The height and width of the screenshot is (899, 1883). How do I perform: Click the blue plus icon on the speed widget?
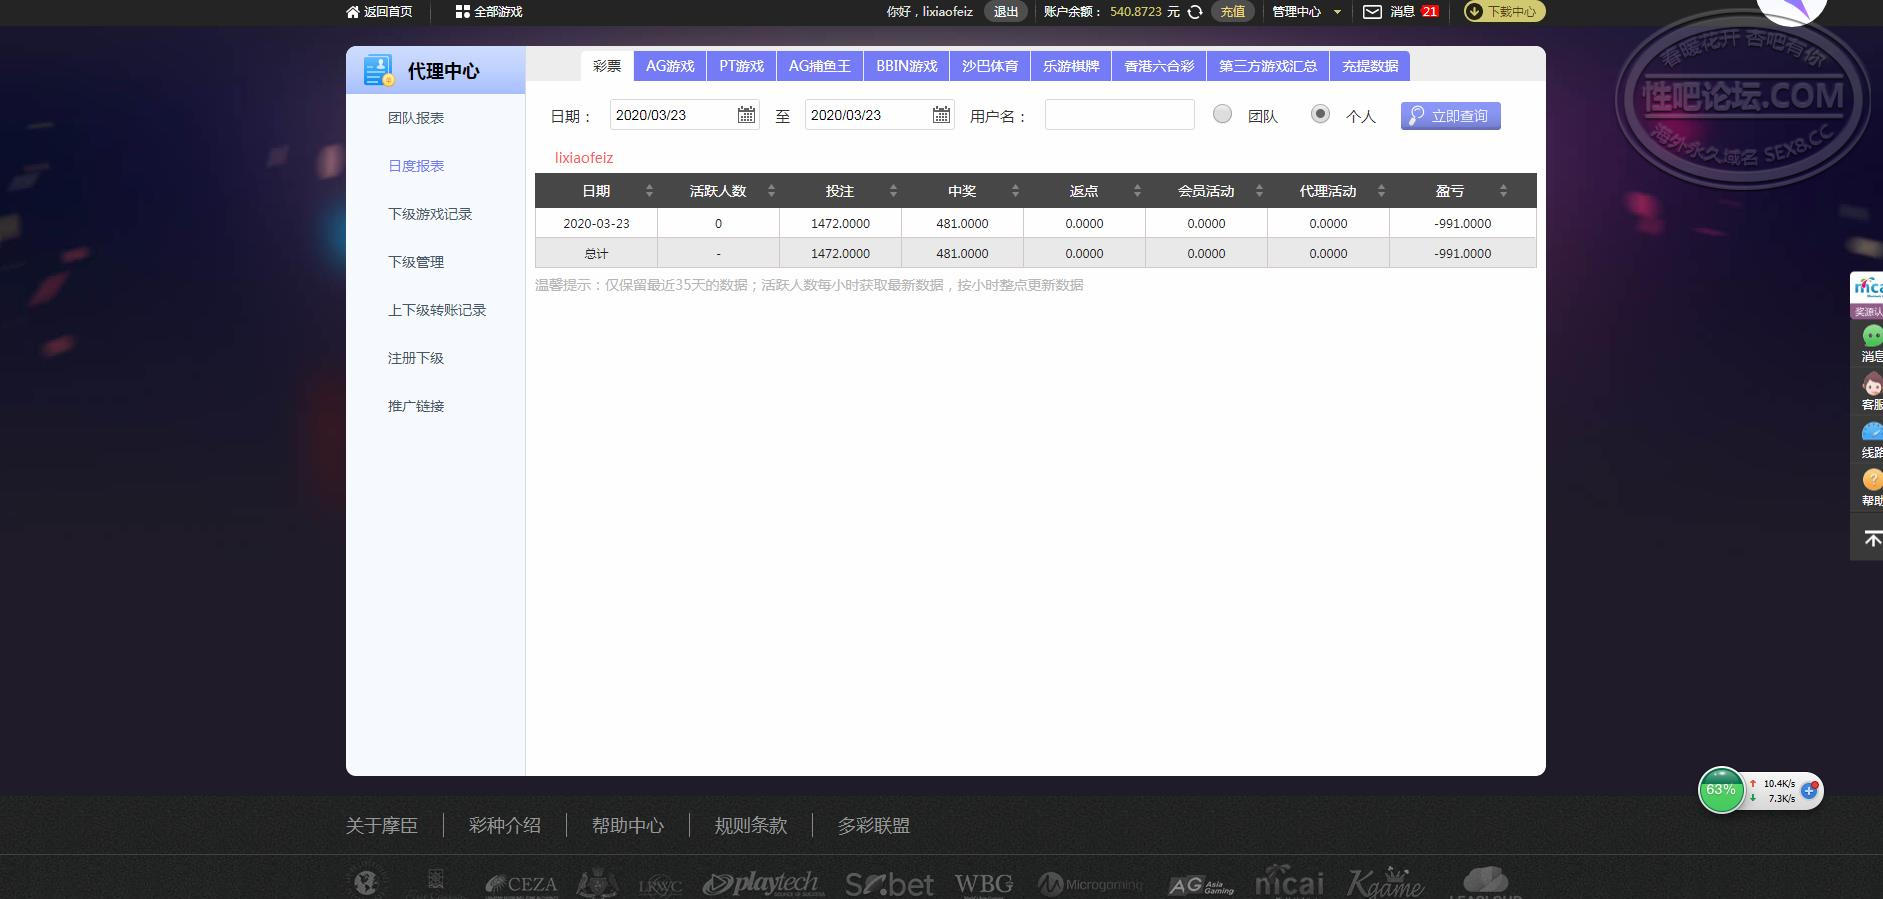point(1809,790)
